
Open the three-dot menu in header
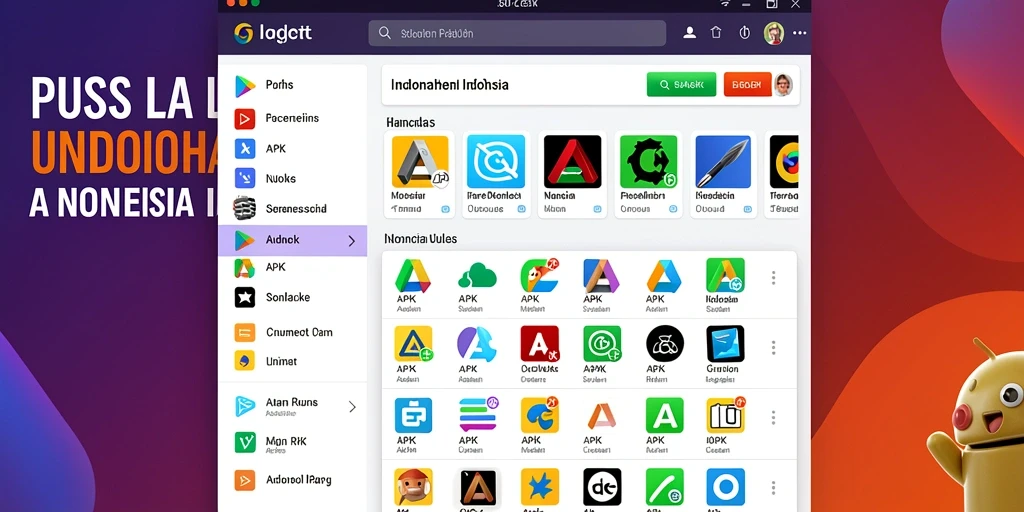coord(799,33)
